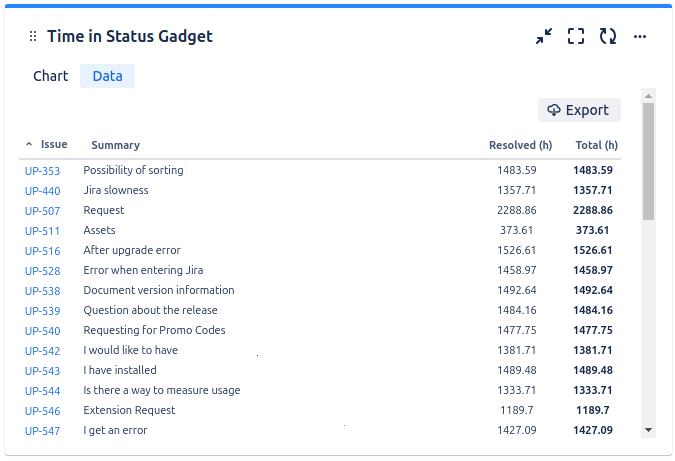The height and width of the screenshot is (461, 675).
Task: Click the vertical scrollbar thumb
Action: (x=649, y=160)
